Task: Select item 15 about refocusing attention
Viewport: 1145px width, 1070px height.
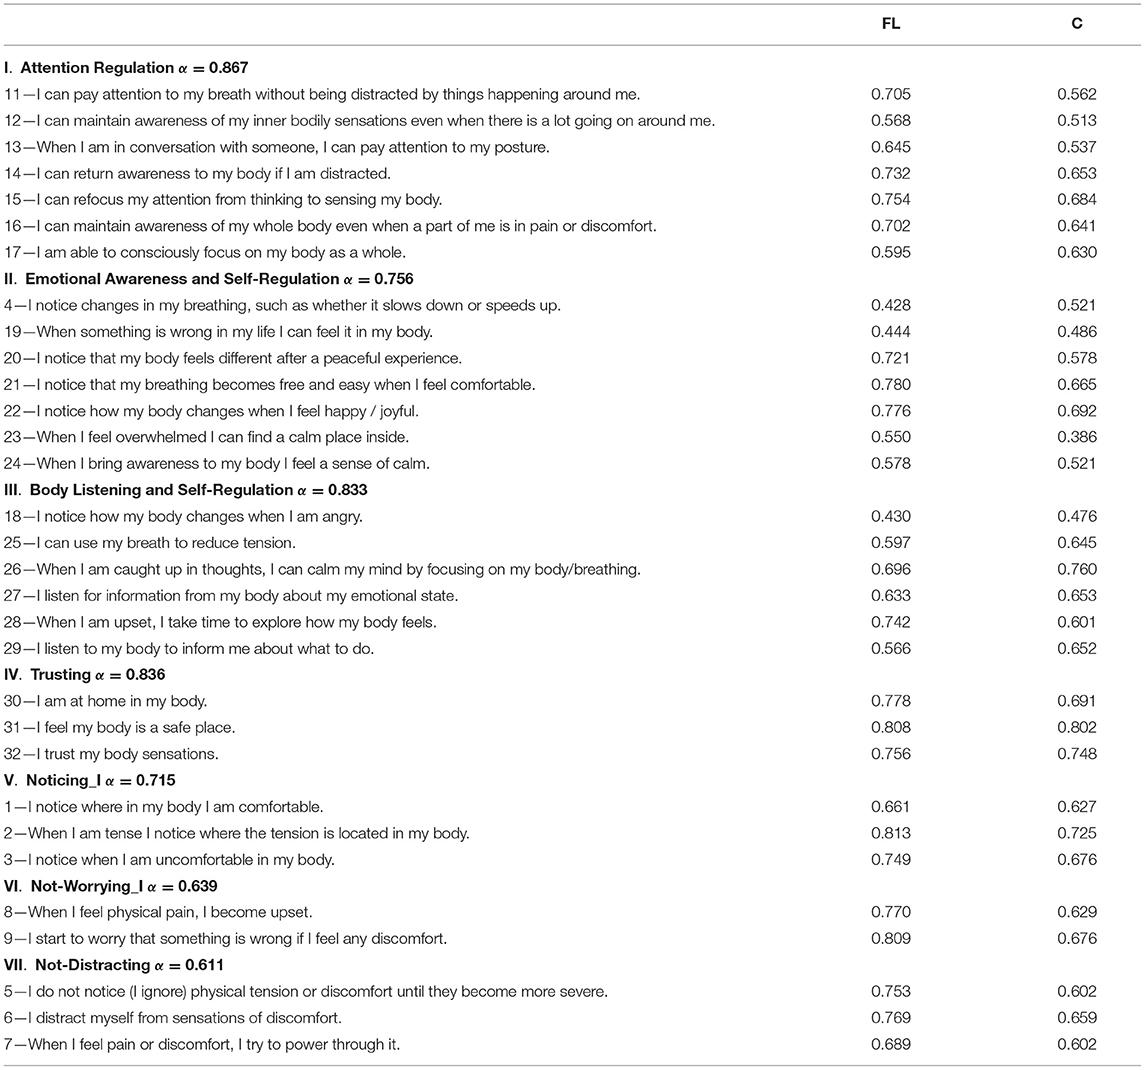Action: click(223, 199)
